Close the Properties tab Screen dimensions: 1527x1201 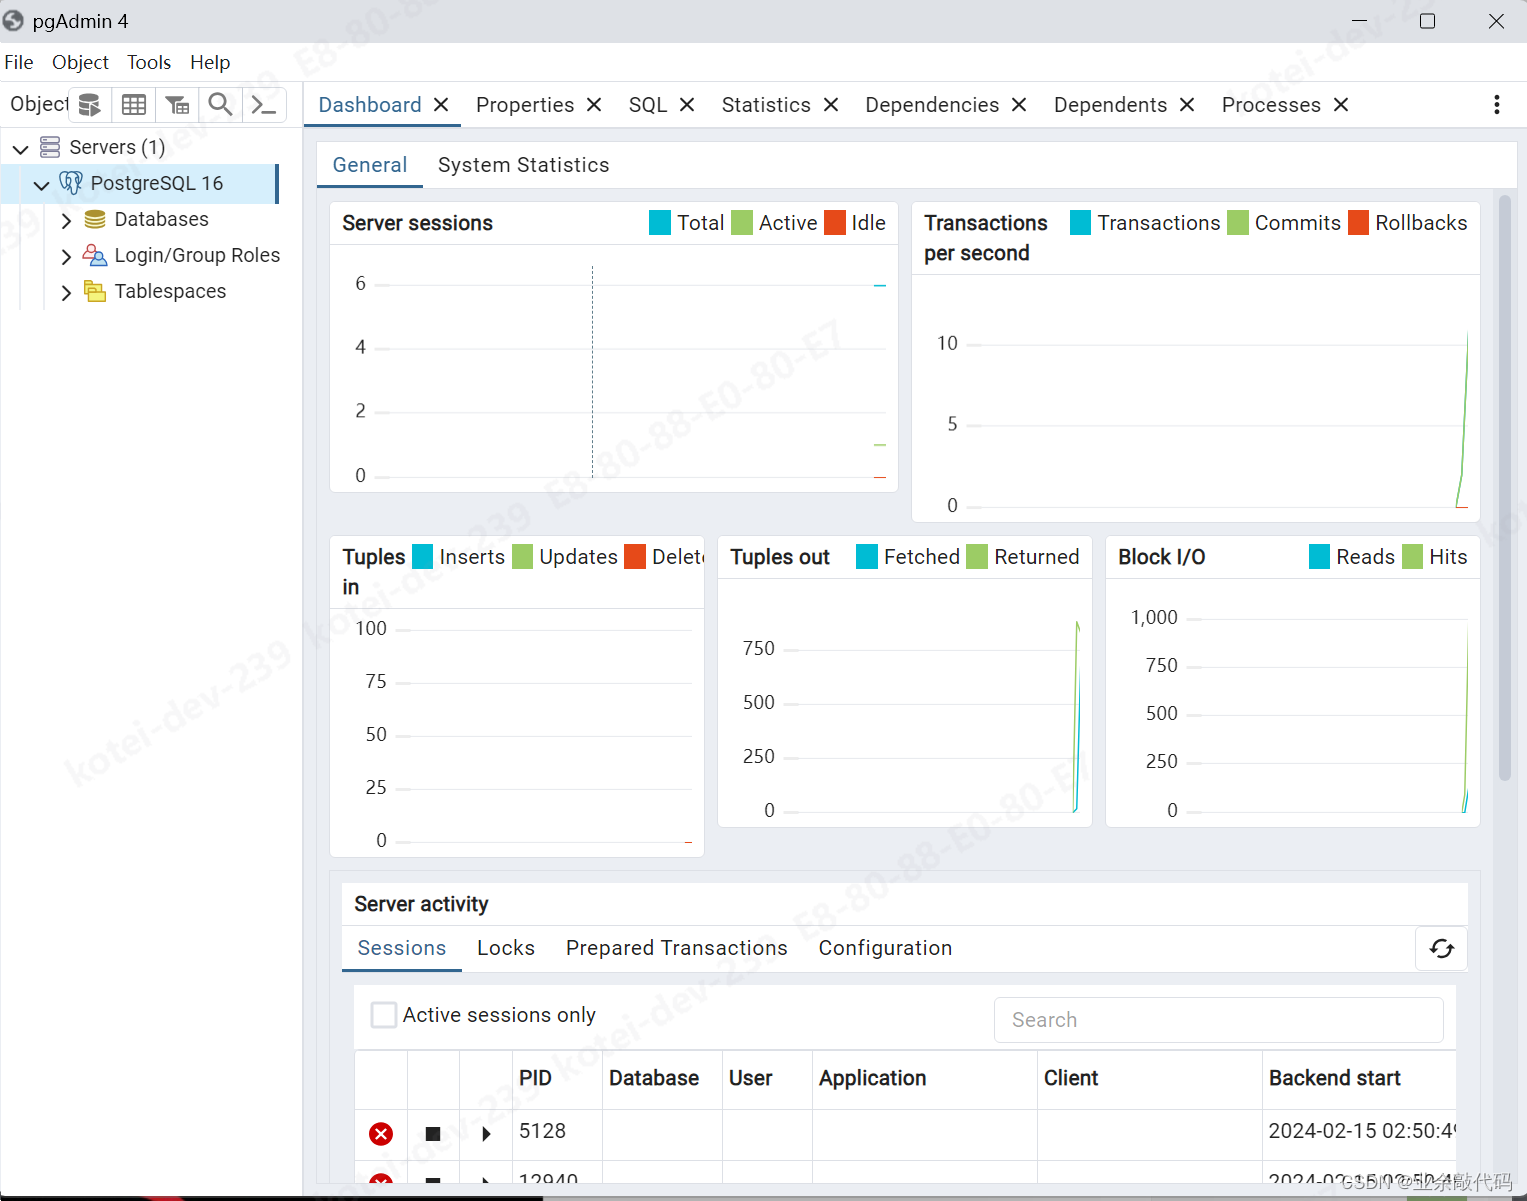coord(594,105)
